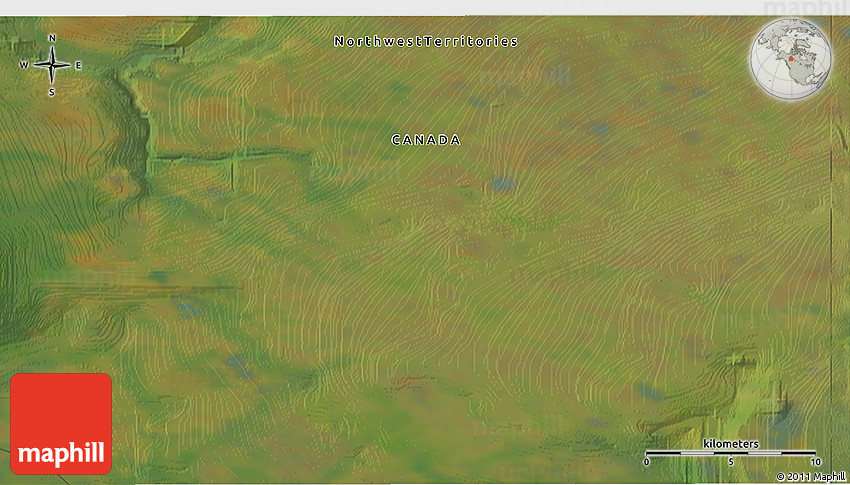
Task: Click the red maphill logo
Action: click(x=61, y=424)
